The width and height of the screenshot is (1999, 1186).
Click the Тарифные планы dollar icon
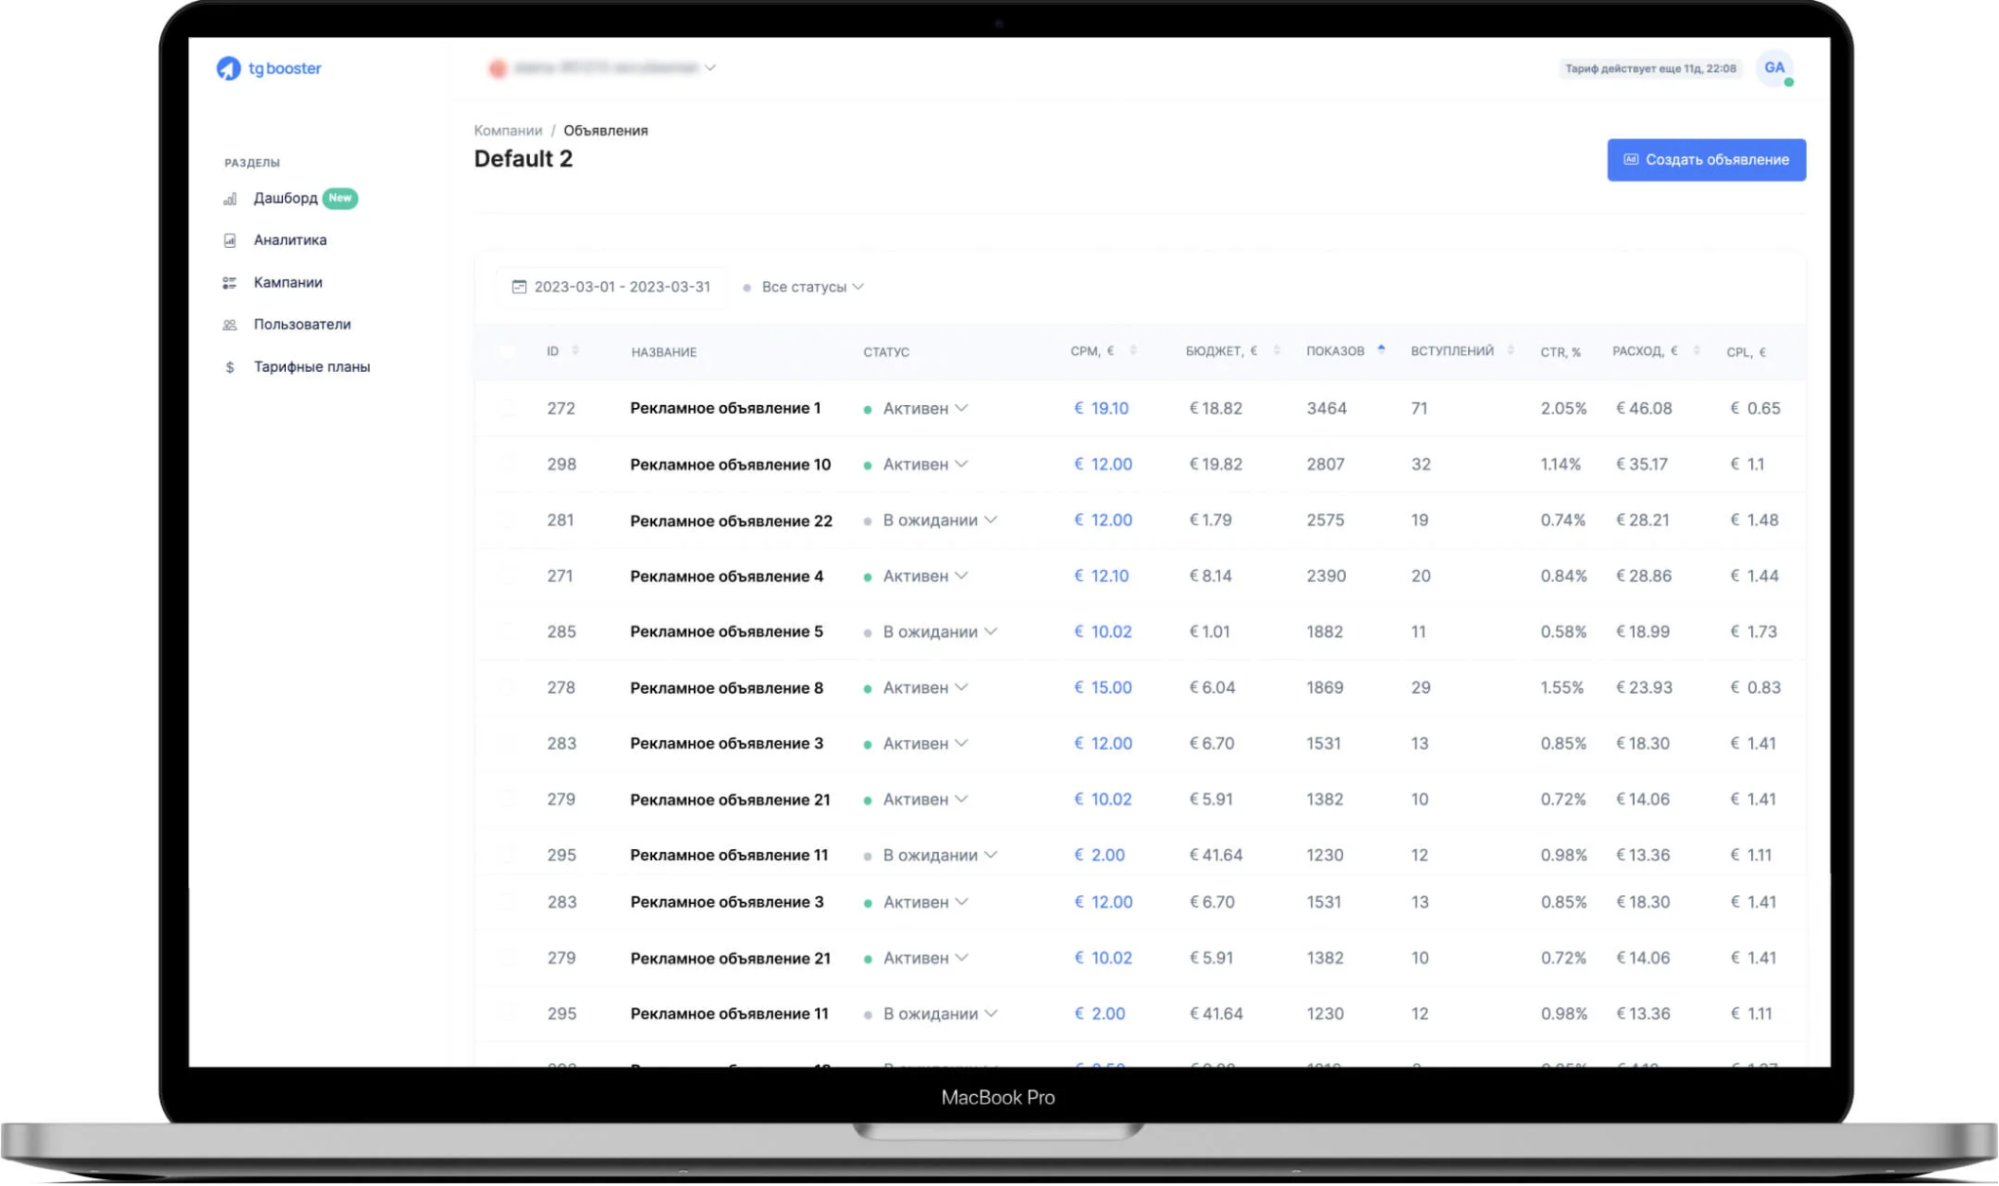230,367
